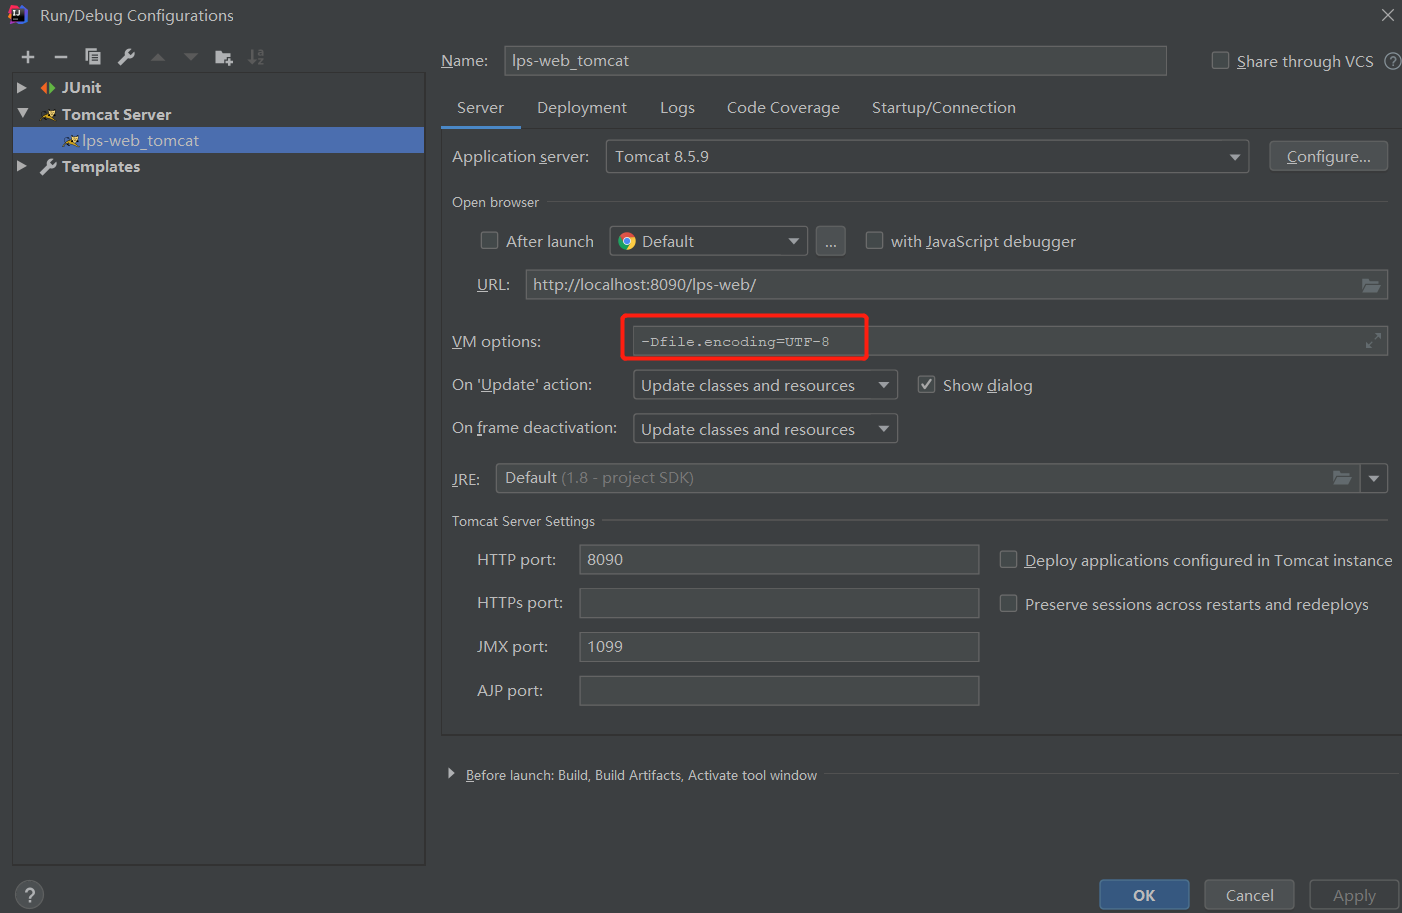Switch to the Server tab
The image size is (1402, 913).
pyautogui.click(x=480, y=108)
